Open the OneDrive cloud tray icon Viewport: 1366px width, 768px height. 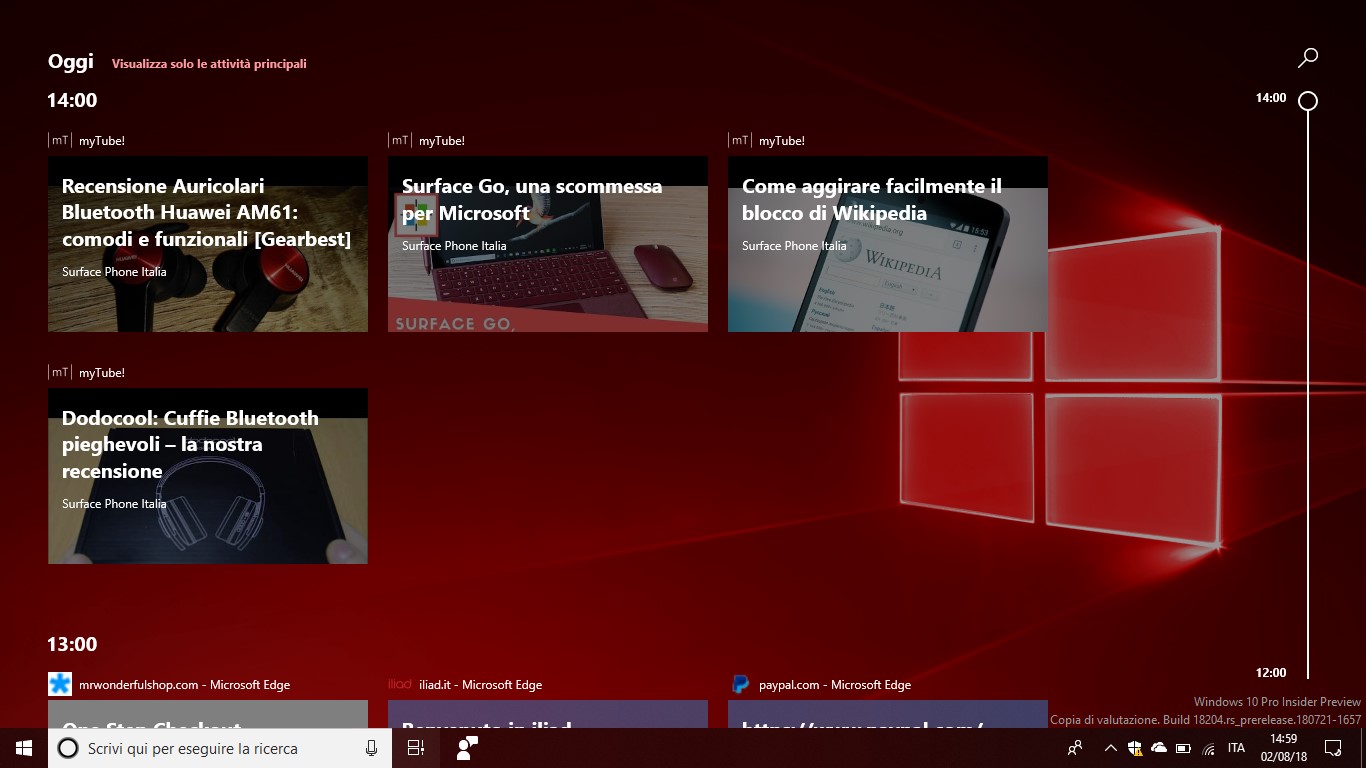pos(1159,748)
